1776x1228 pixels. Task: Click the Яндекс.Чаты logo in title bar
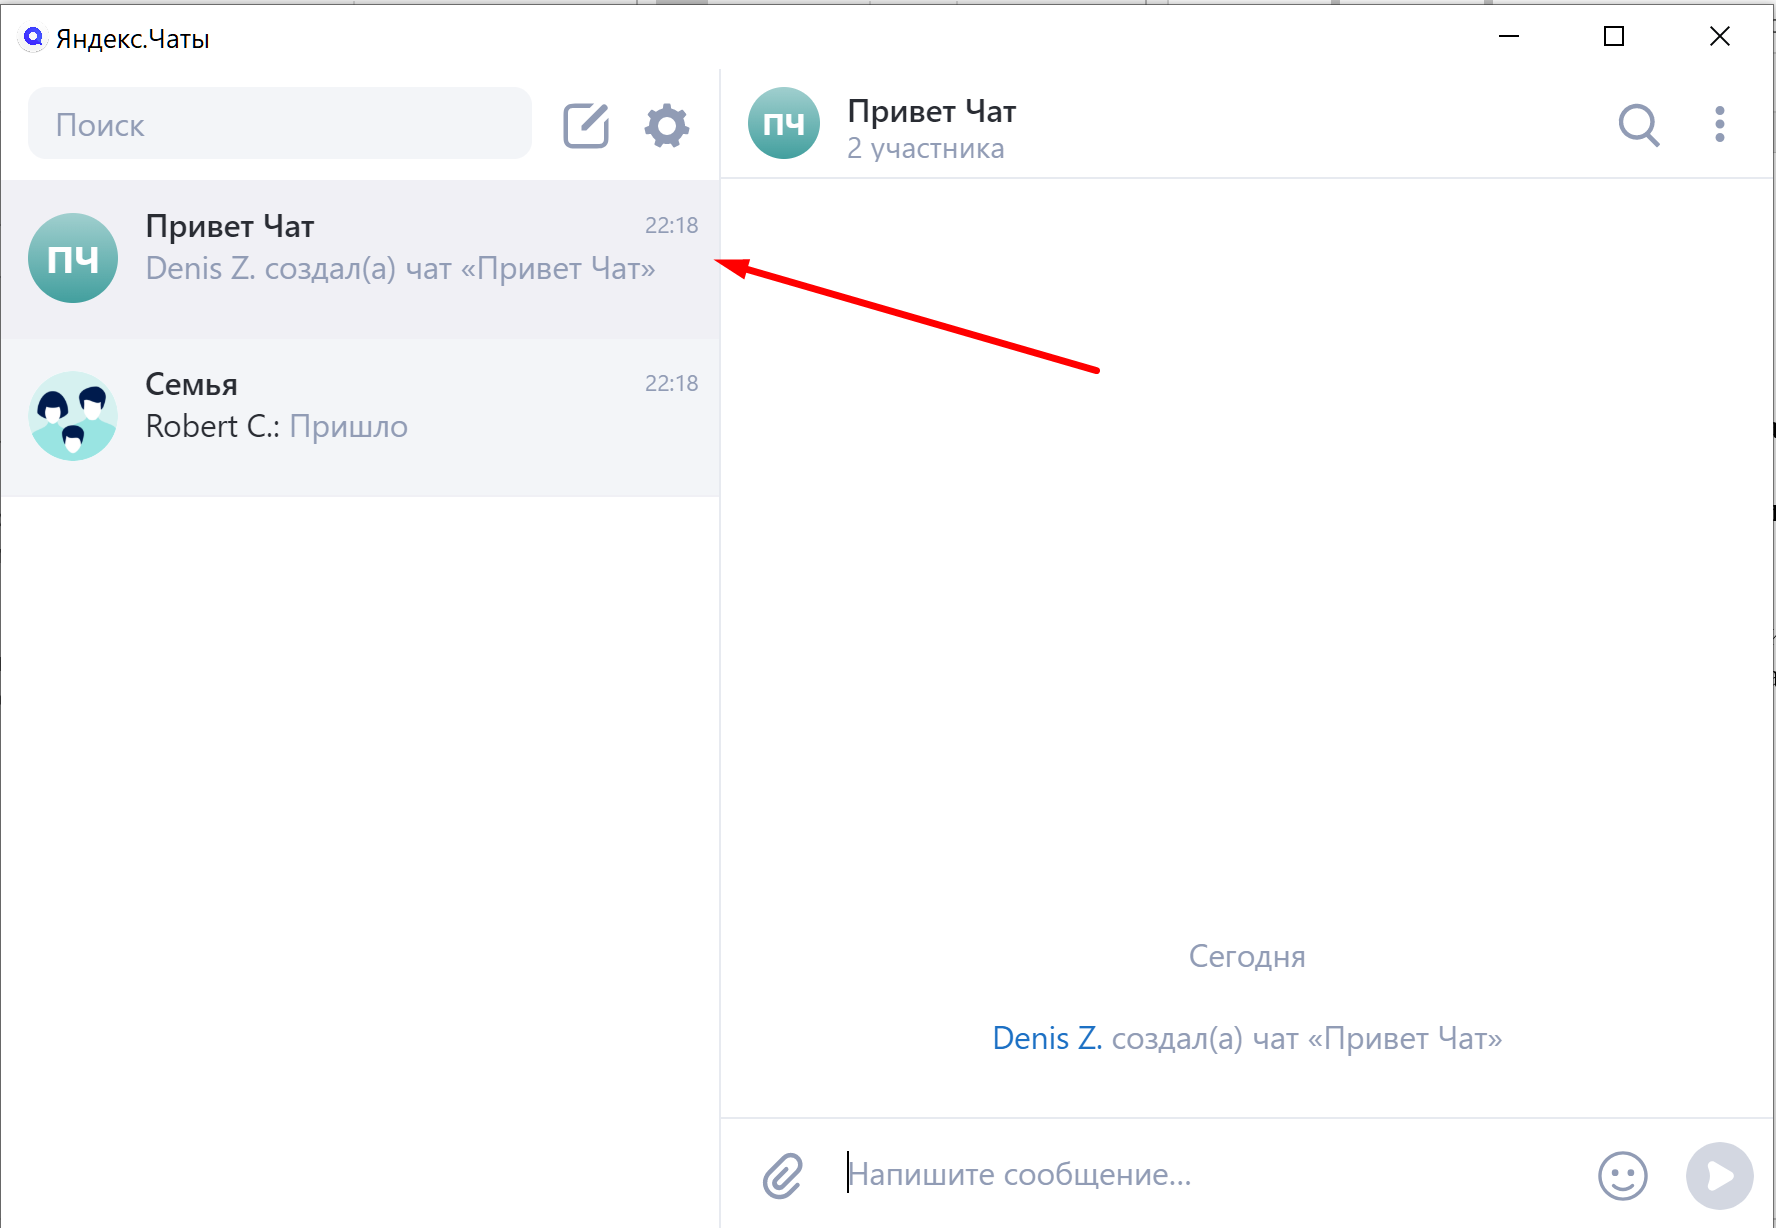[33, 38]
